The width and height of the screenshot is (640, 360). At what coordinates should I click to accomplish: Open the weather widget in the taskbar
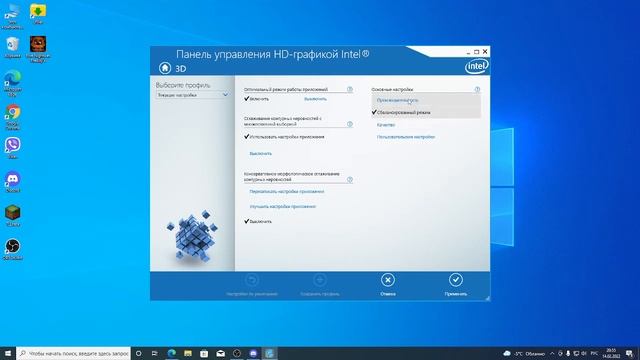click(524, 353)
